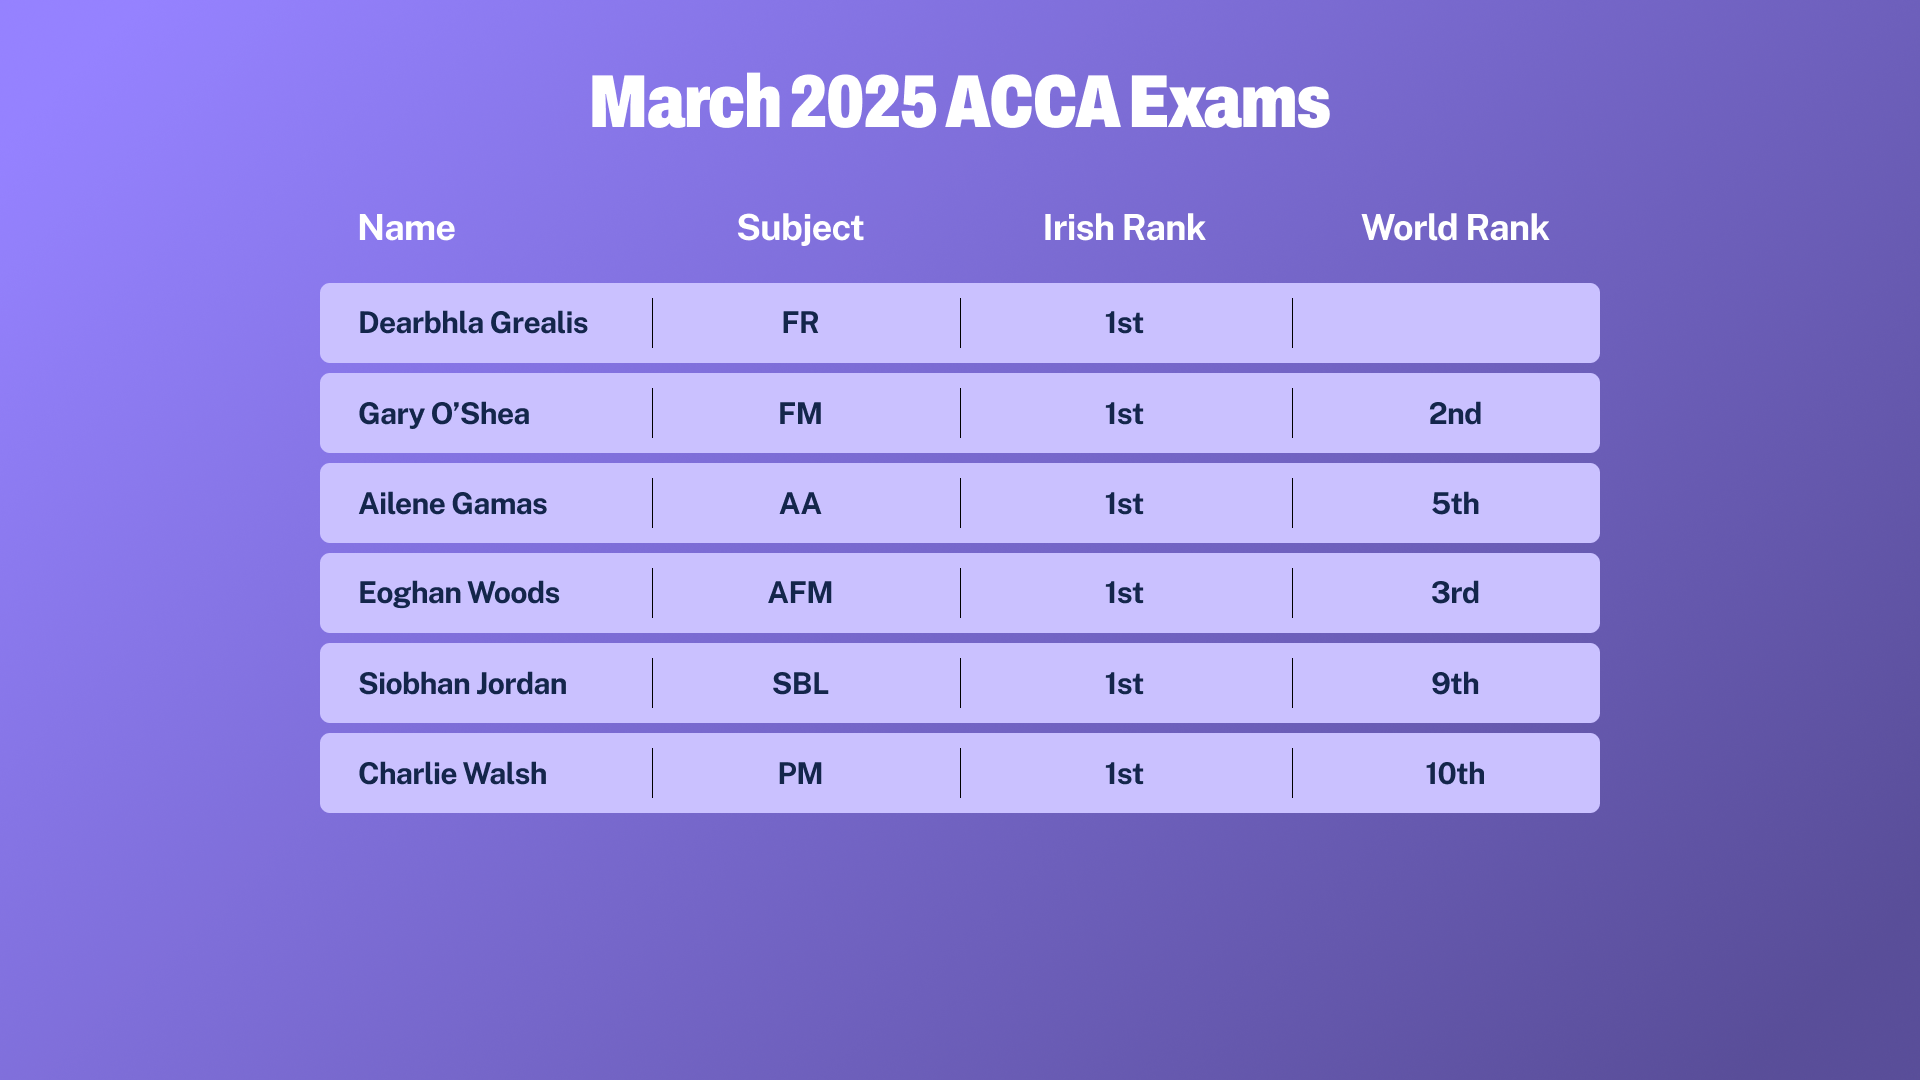This screenshot has height=1080, width=1920.
Task: Click the Irish Rank column header
Action: [x=1124, y=228]
